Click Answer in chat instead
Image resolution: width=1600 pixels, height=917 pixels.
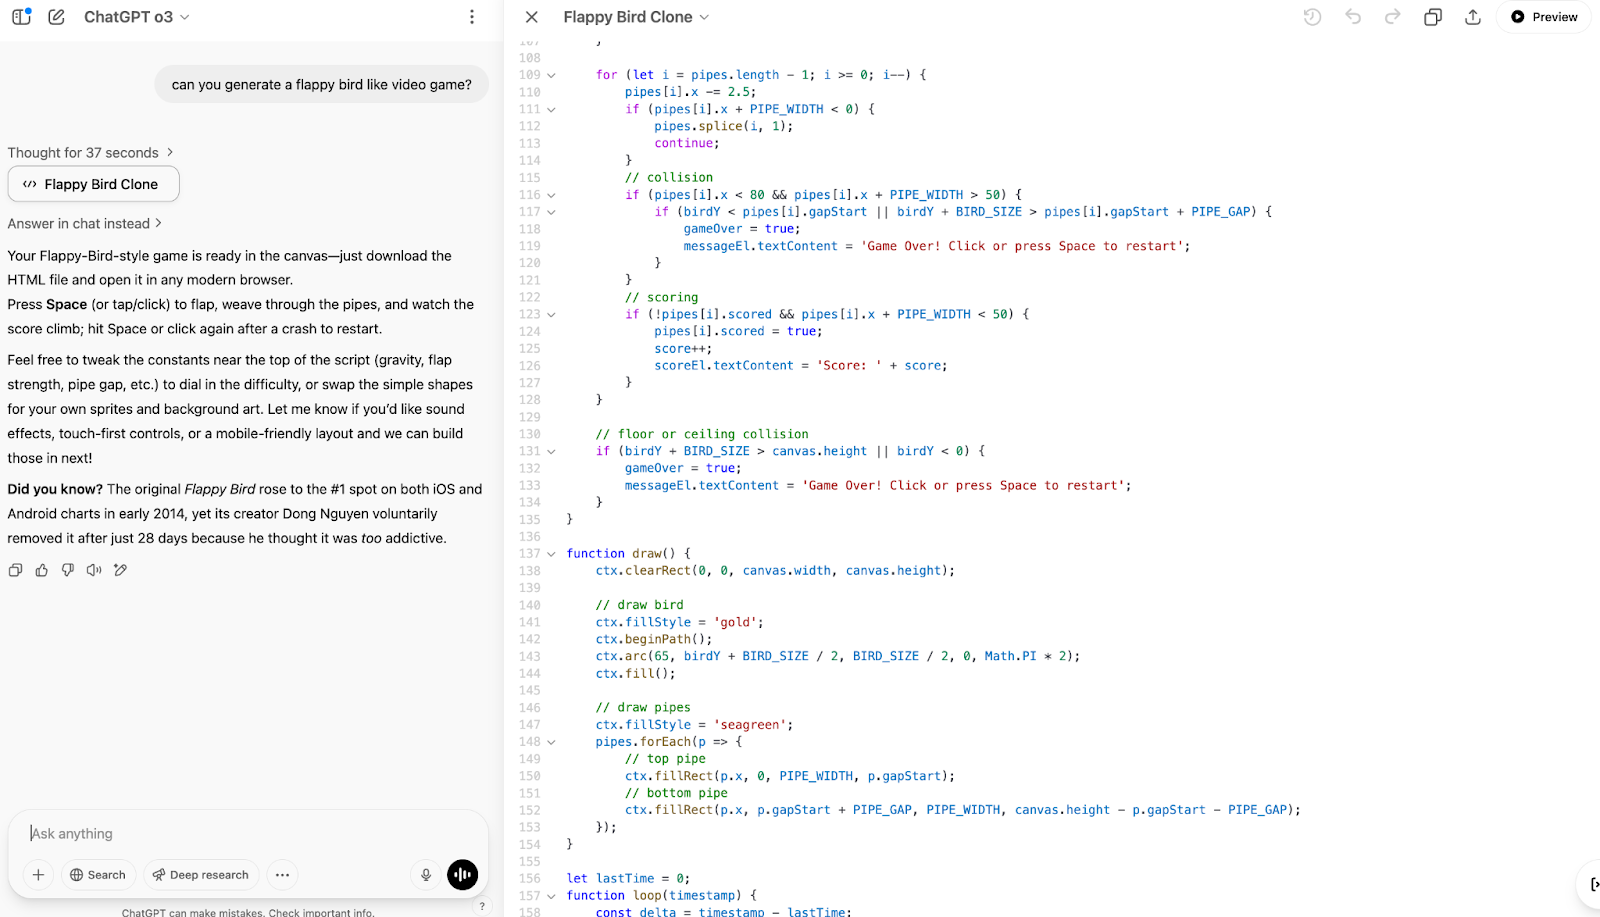[84, 224]
